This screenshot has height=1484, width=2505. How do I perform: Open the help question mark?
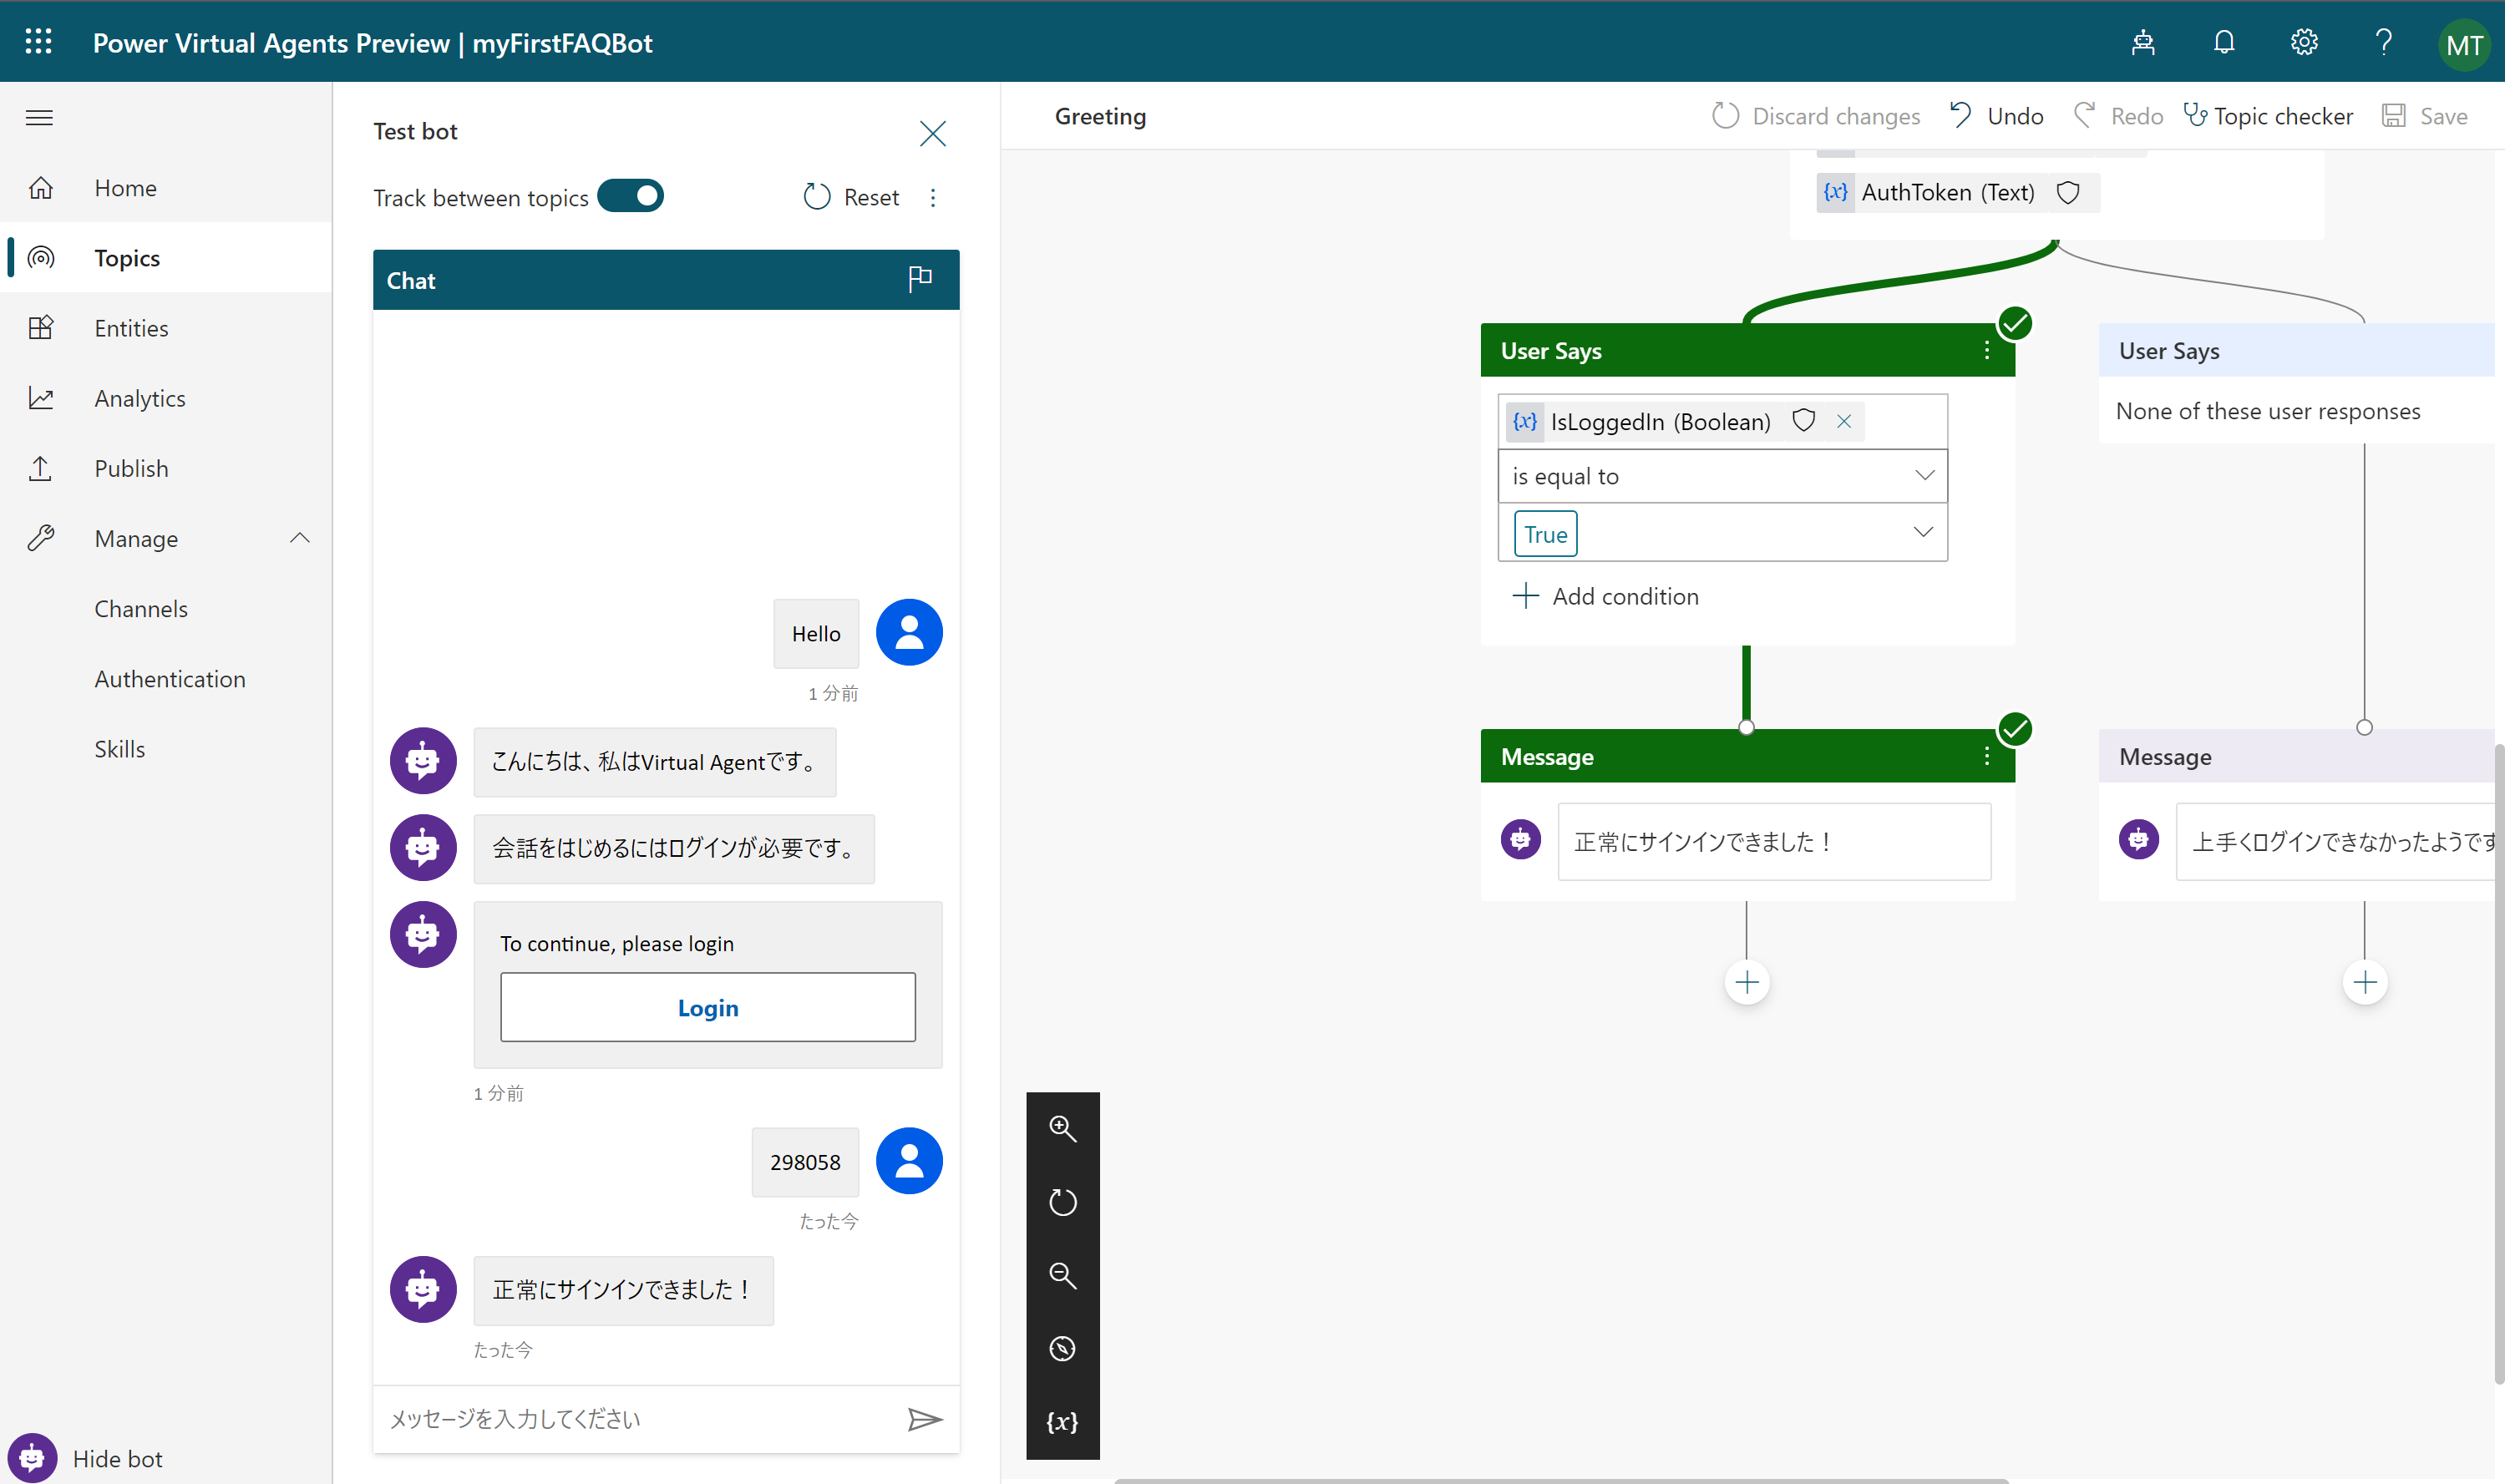[2384, 42]
